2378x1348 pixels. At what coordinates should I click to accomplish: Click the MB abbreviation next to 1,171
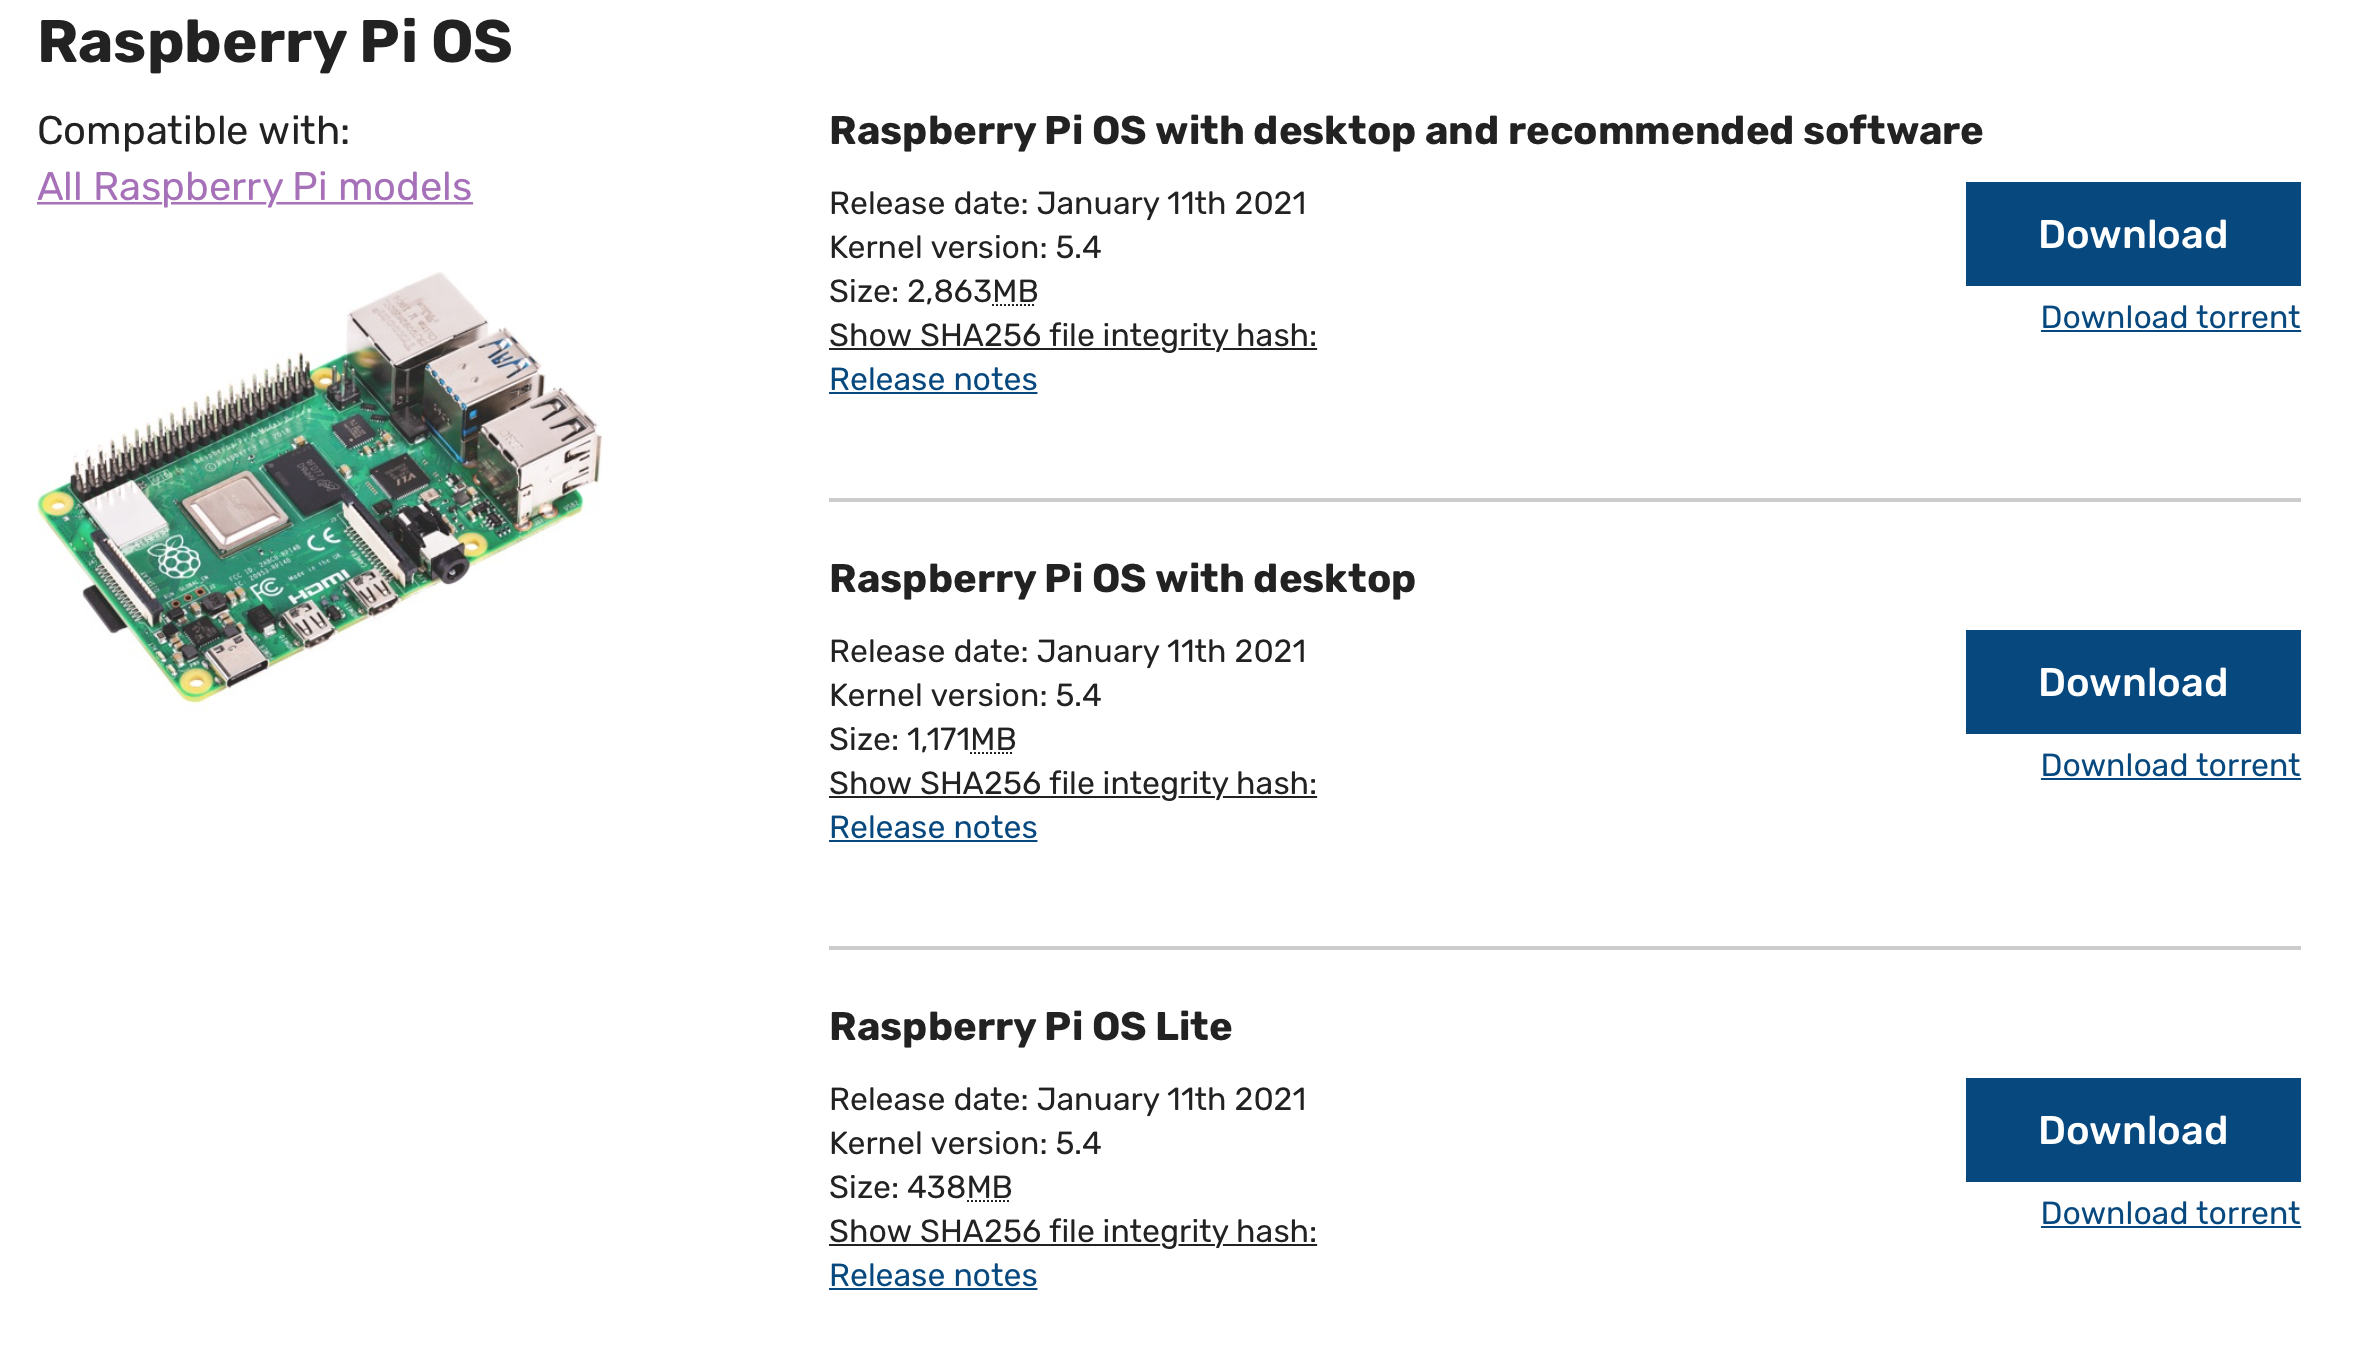click(x=993, y=739)
